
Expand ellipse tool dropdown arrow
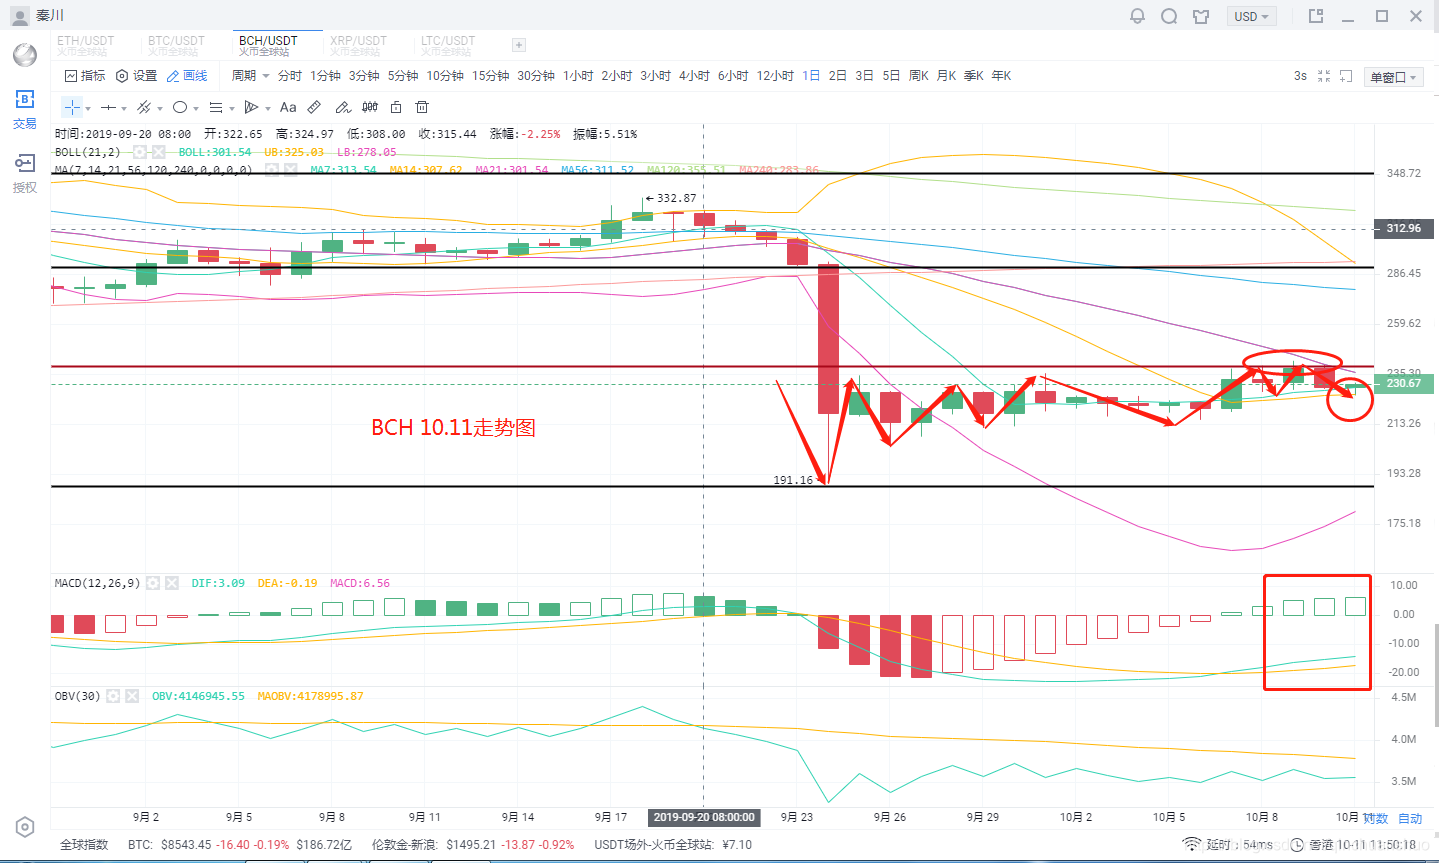tap(196, 108)
